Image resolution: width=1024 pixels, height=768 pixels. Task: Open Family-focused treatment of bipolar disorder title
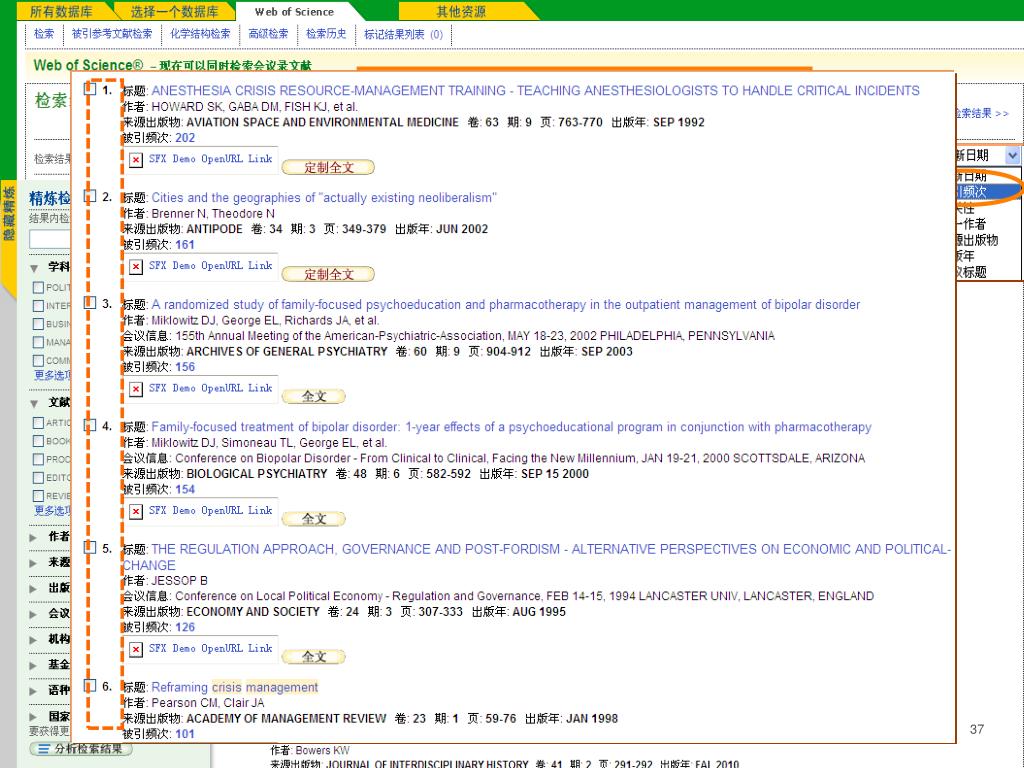click(x=511, y=427)
